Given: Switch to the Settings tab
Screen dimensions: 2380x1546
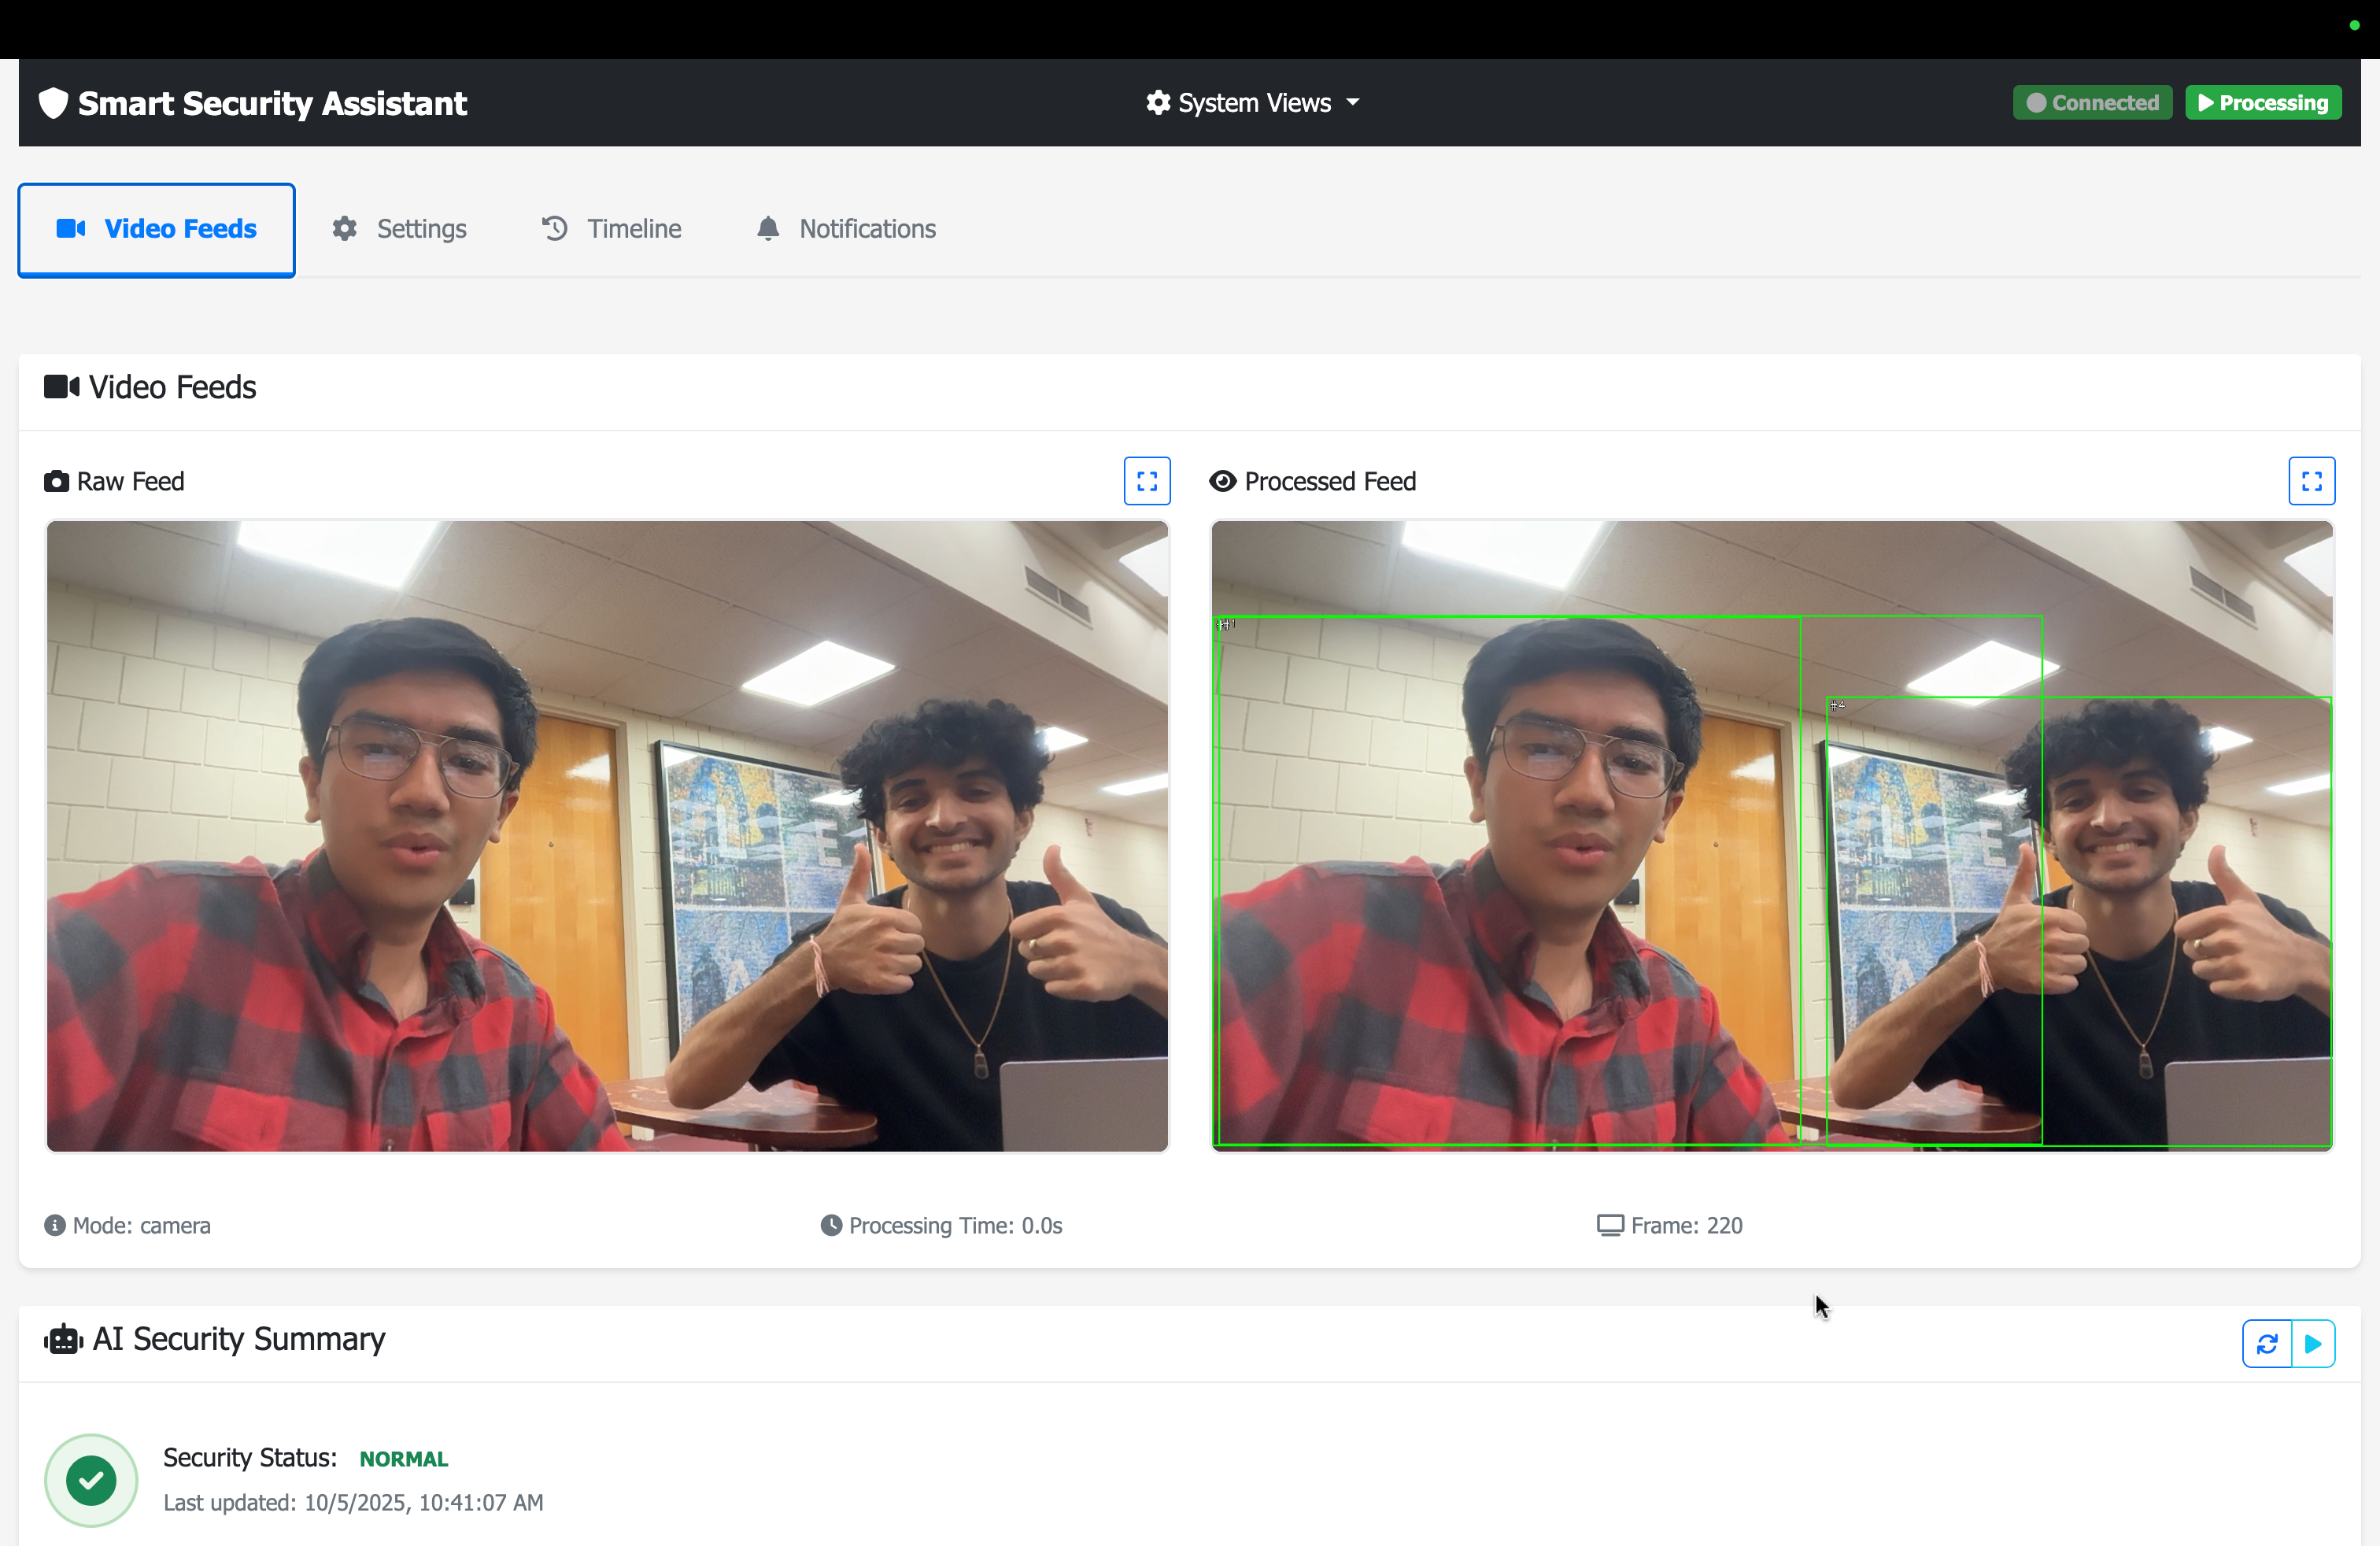Looking at the screenshot, I should click(x=400, y=229).
